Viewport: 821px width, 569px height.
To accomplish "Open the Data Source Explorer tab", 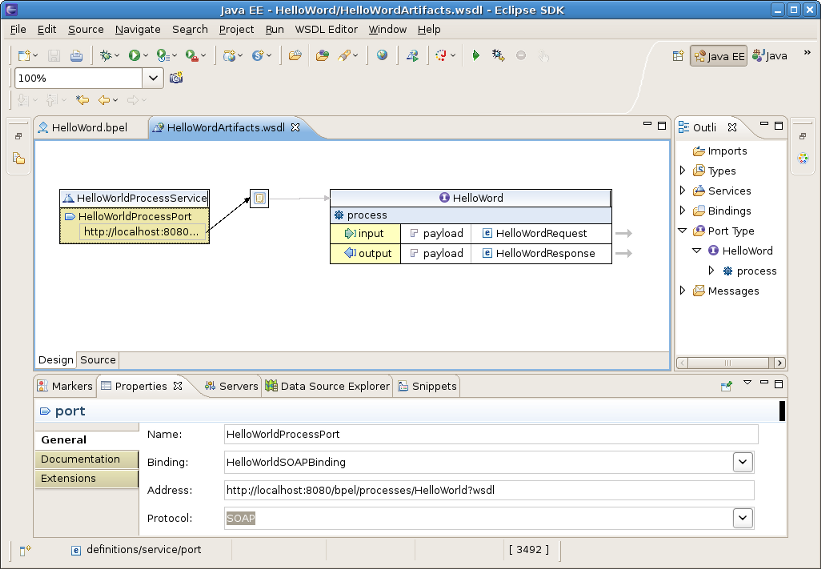I will (327, 386).
